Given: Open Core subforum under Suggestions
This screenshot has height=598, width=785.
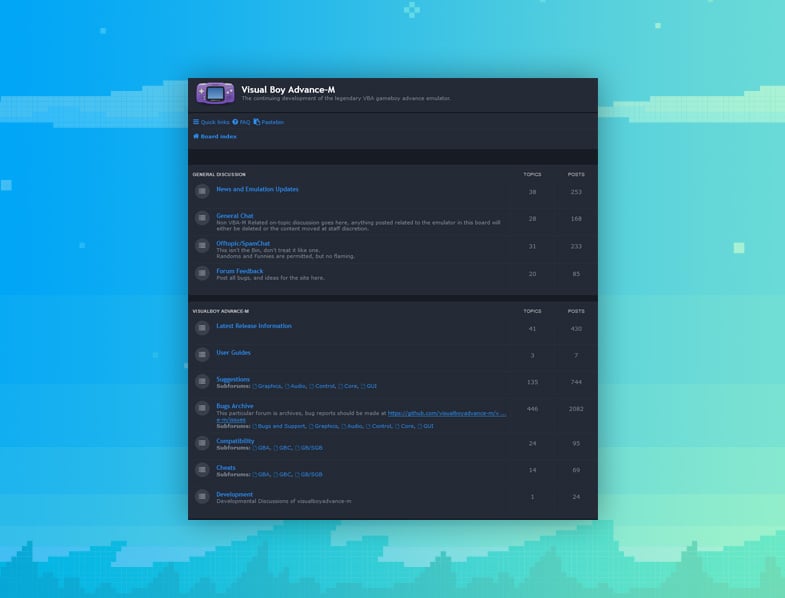Looking at the screenshot, I should (x=348, y=386).
